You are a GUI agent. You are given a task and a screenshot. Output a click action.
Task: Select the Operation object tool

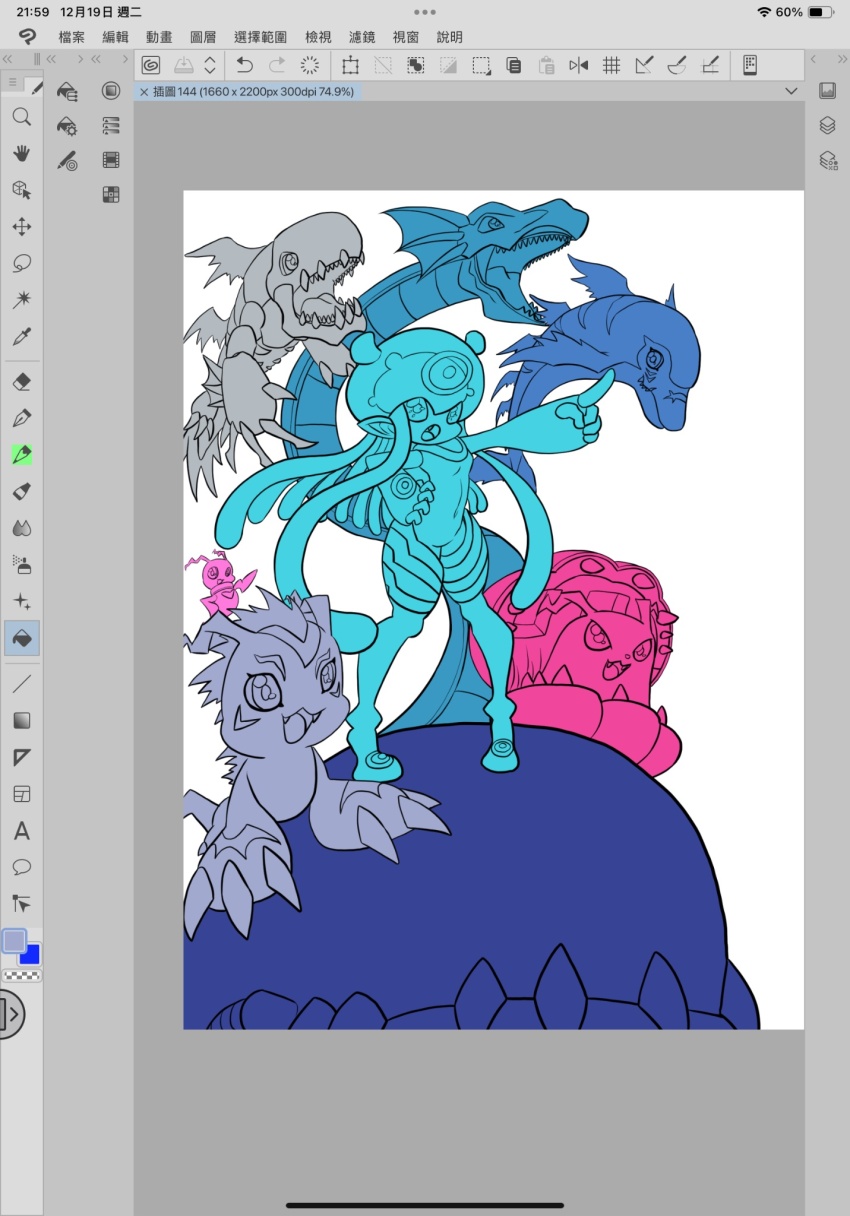click(x=21, y=190)
